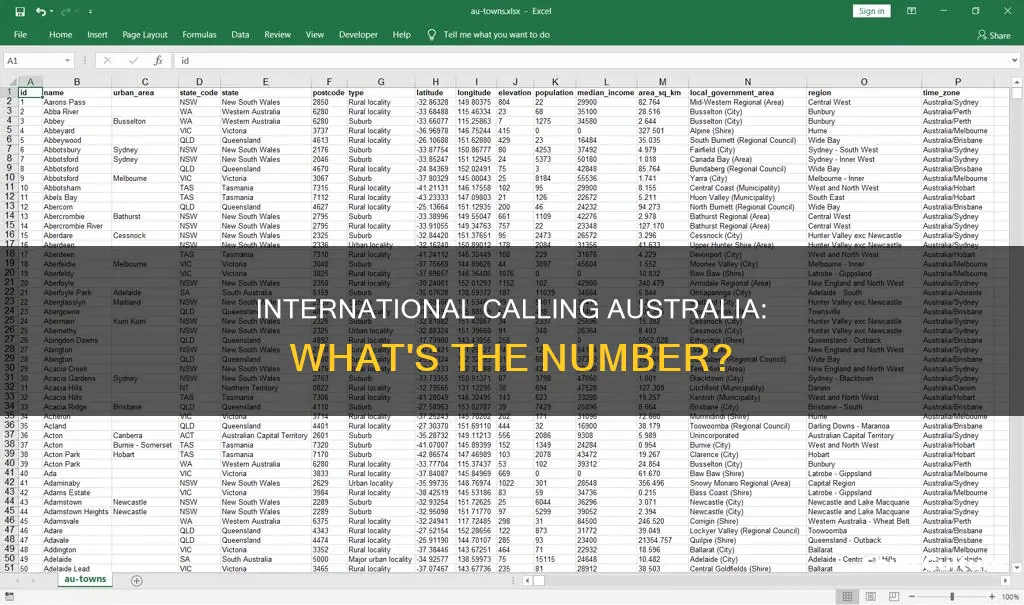The width and height of the screenshot is (1024, 605).
Task: Switch to the Home ribbon tab
Action: point(60,35)
